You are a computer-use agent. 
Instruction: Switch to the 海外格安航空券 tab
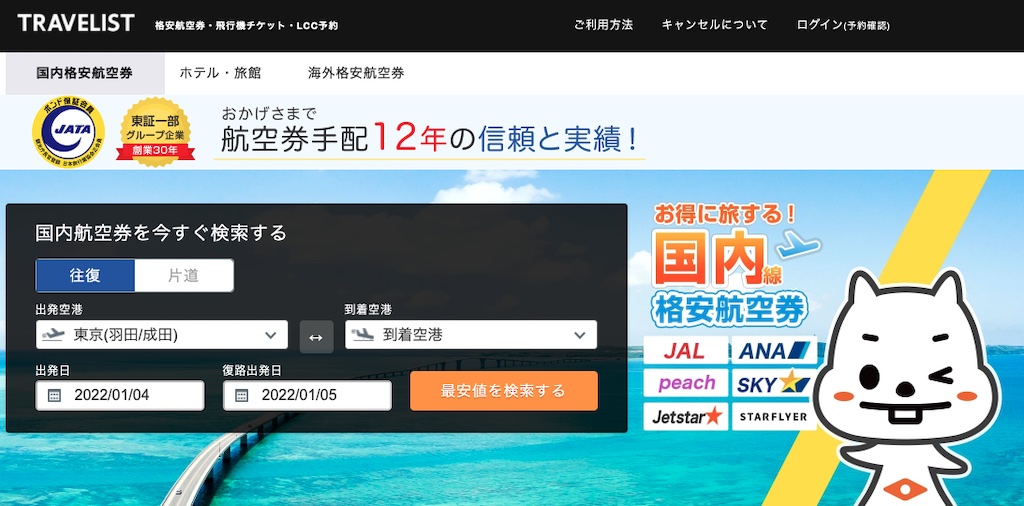(x=356, y=73)
